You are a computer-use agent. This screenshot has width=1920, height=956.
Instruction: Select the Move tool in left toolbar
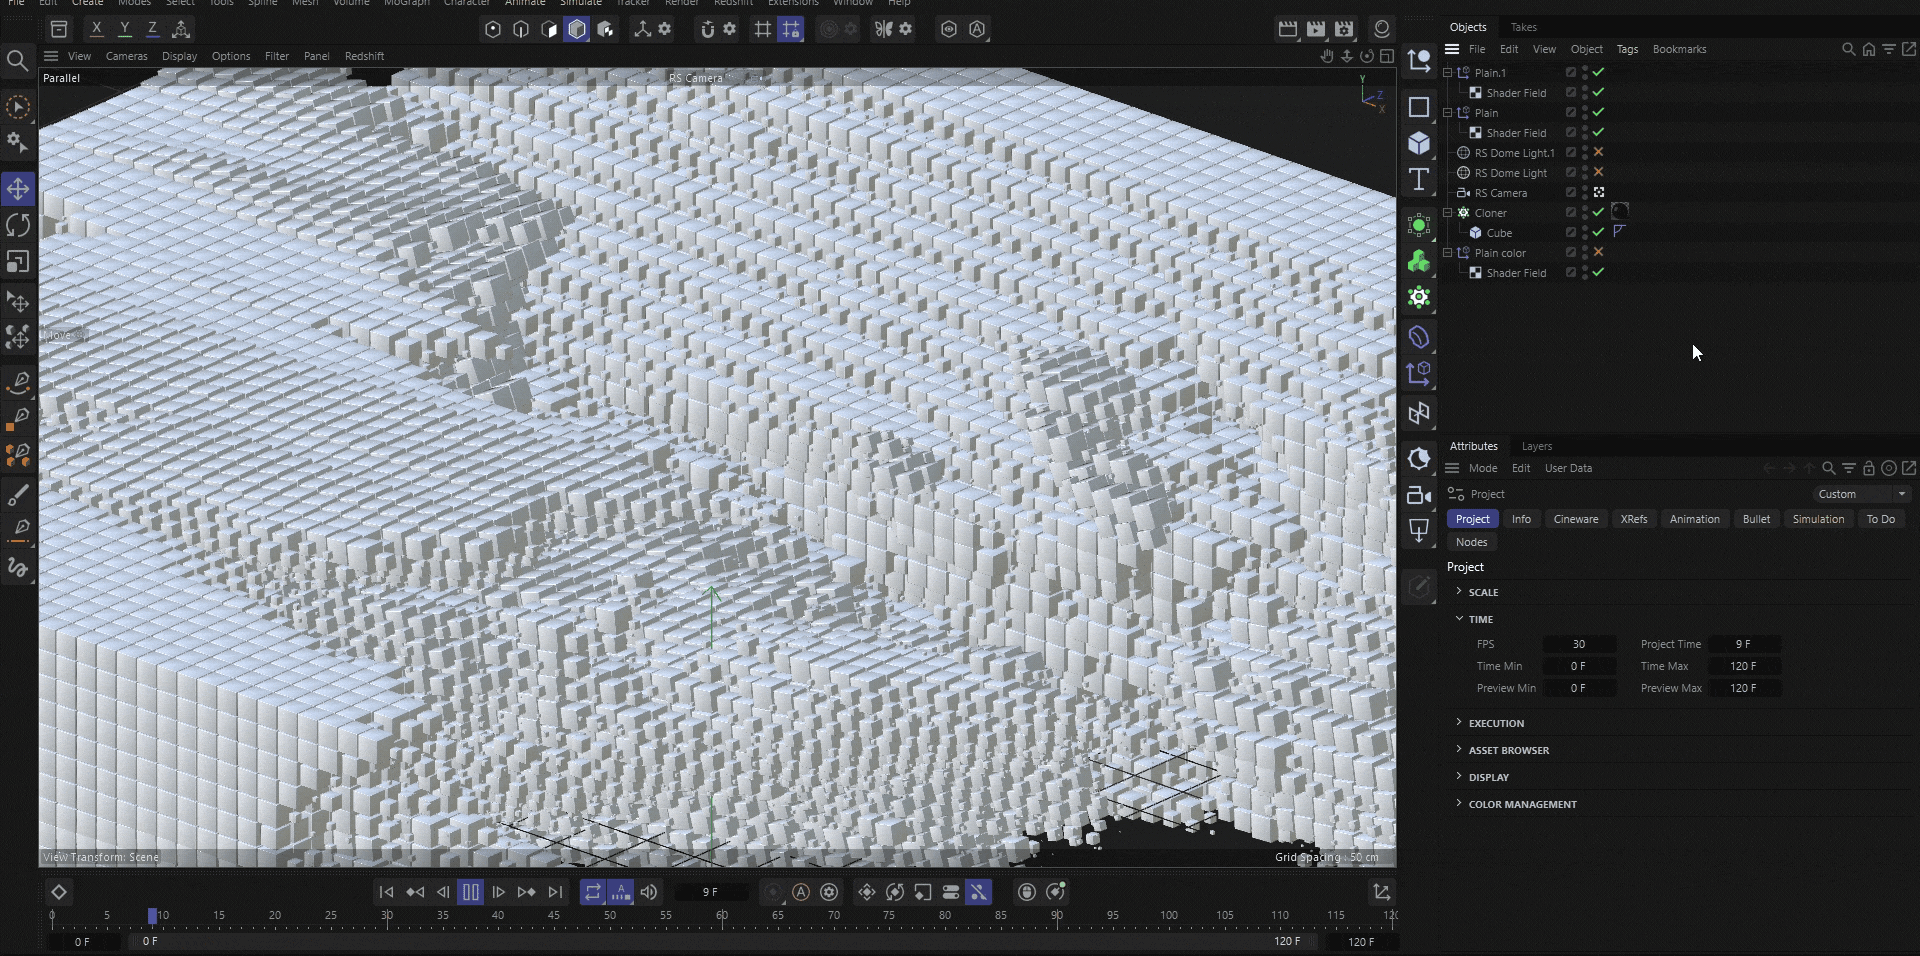pos(18,189)
